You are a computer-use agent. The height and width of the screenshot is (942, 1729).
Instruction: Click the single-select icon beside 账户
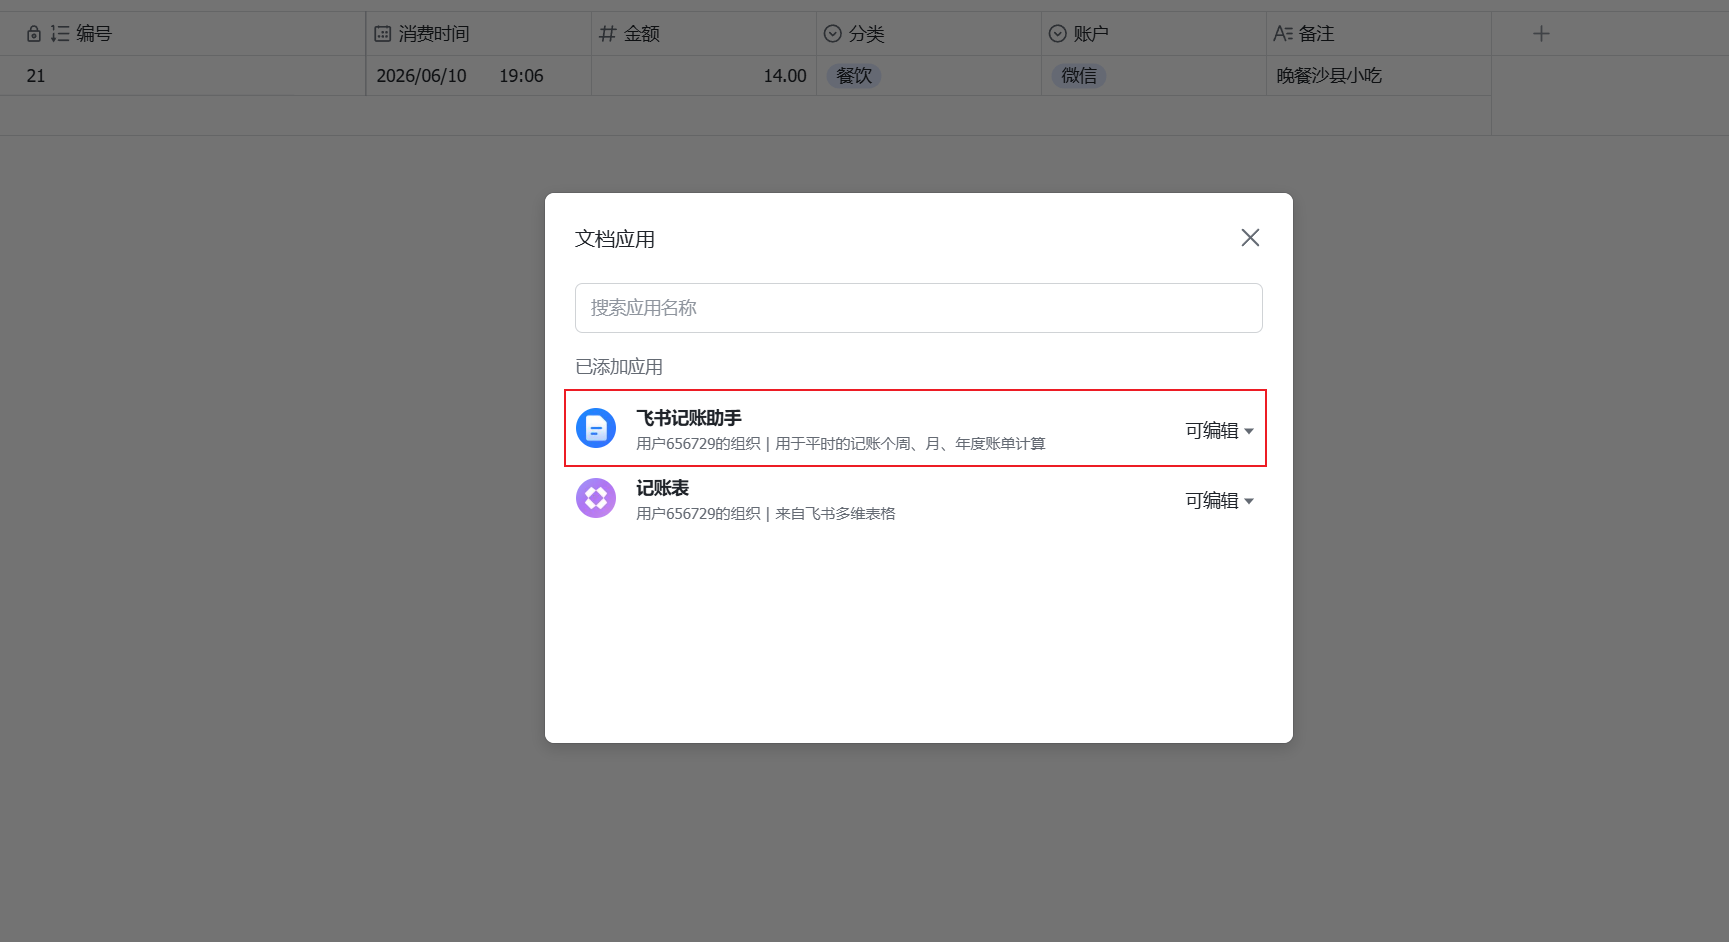point(1058,34)
